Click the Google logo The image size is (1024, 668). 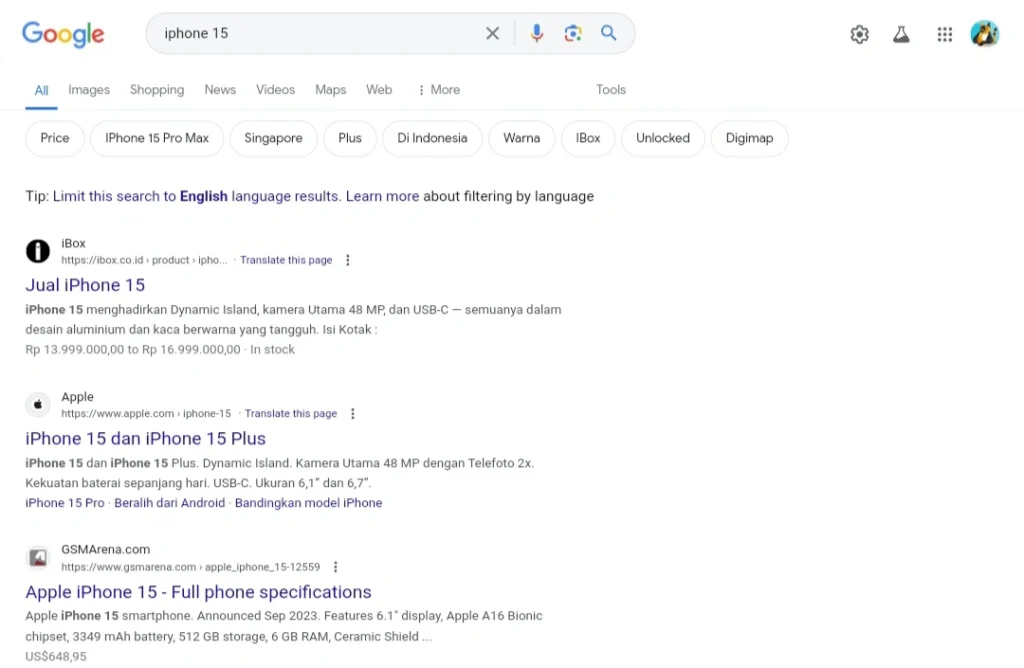63,34
